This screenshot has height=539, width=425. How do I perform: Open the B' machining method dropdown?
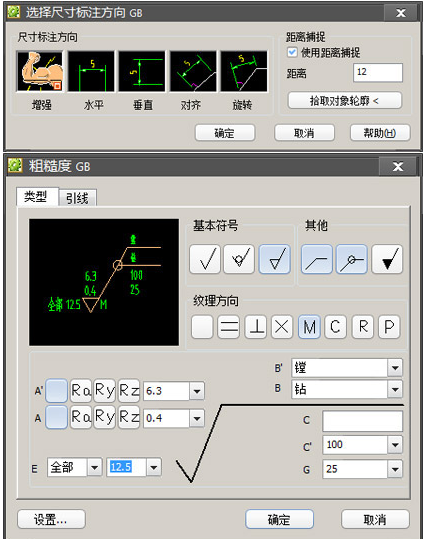point(395,368)
